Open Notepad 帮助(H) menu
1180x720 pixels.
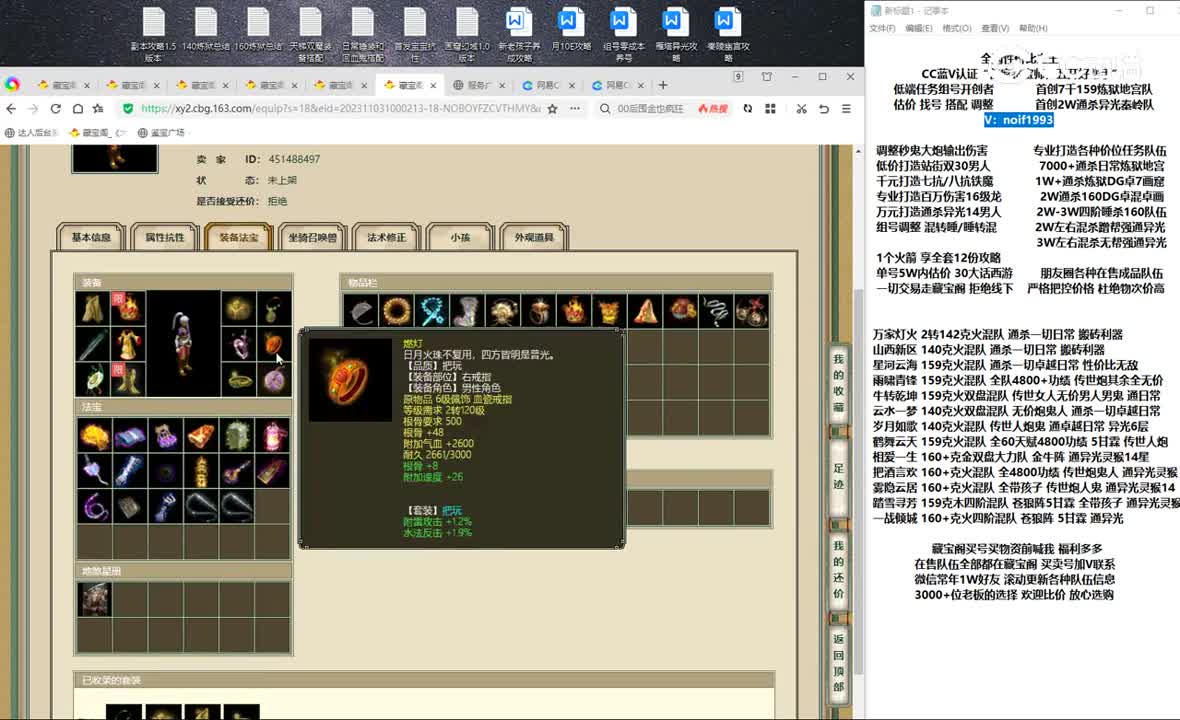coord(1032,29)
